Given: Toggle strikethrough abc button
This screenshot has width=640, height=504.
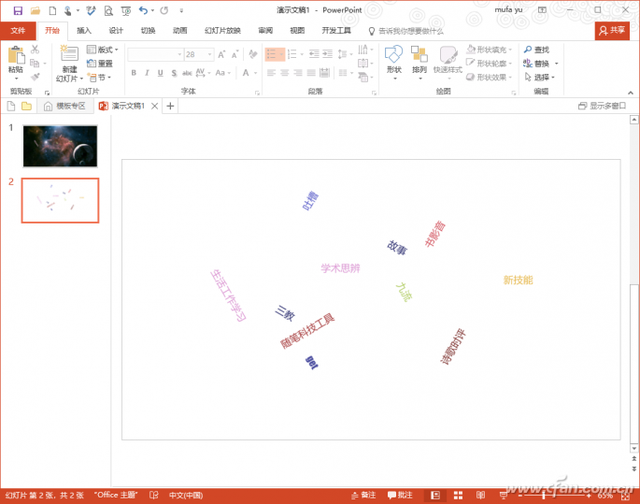Looking at the screenshot, I should pos(187,73).
